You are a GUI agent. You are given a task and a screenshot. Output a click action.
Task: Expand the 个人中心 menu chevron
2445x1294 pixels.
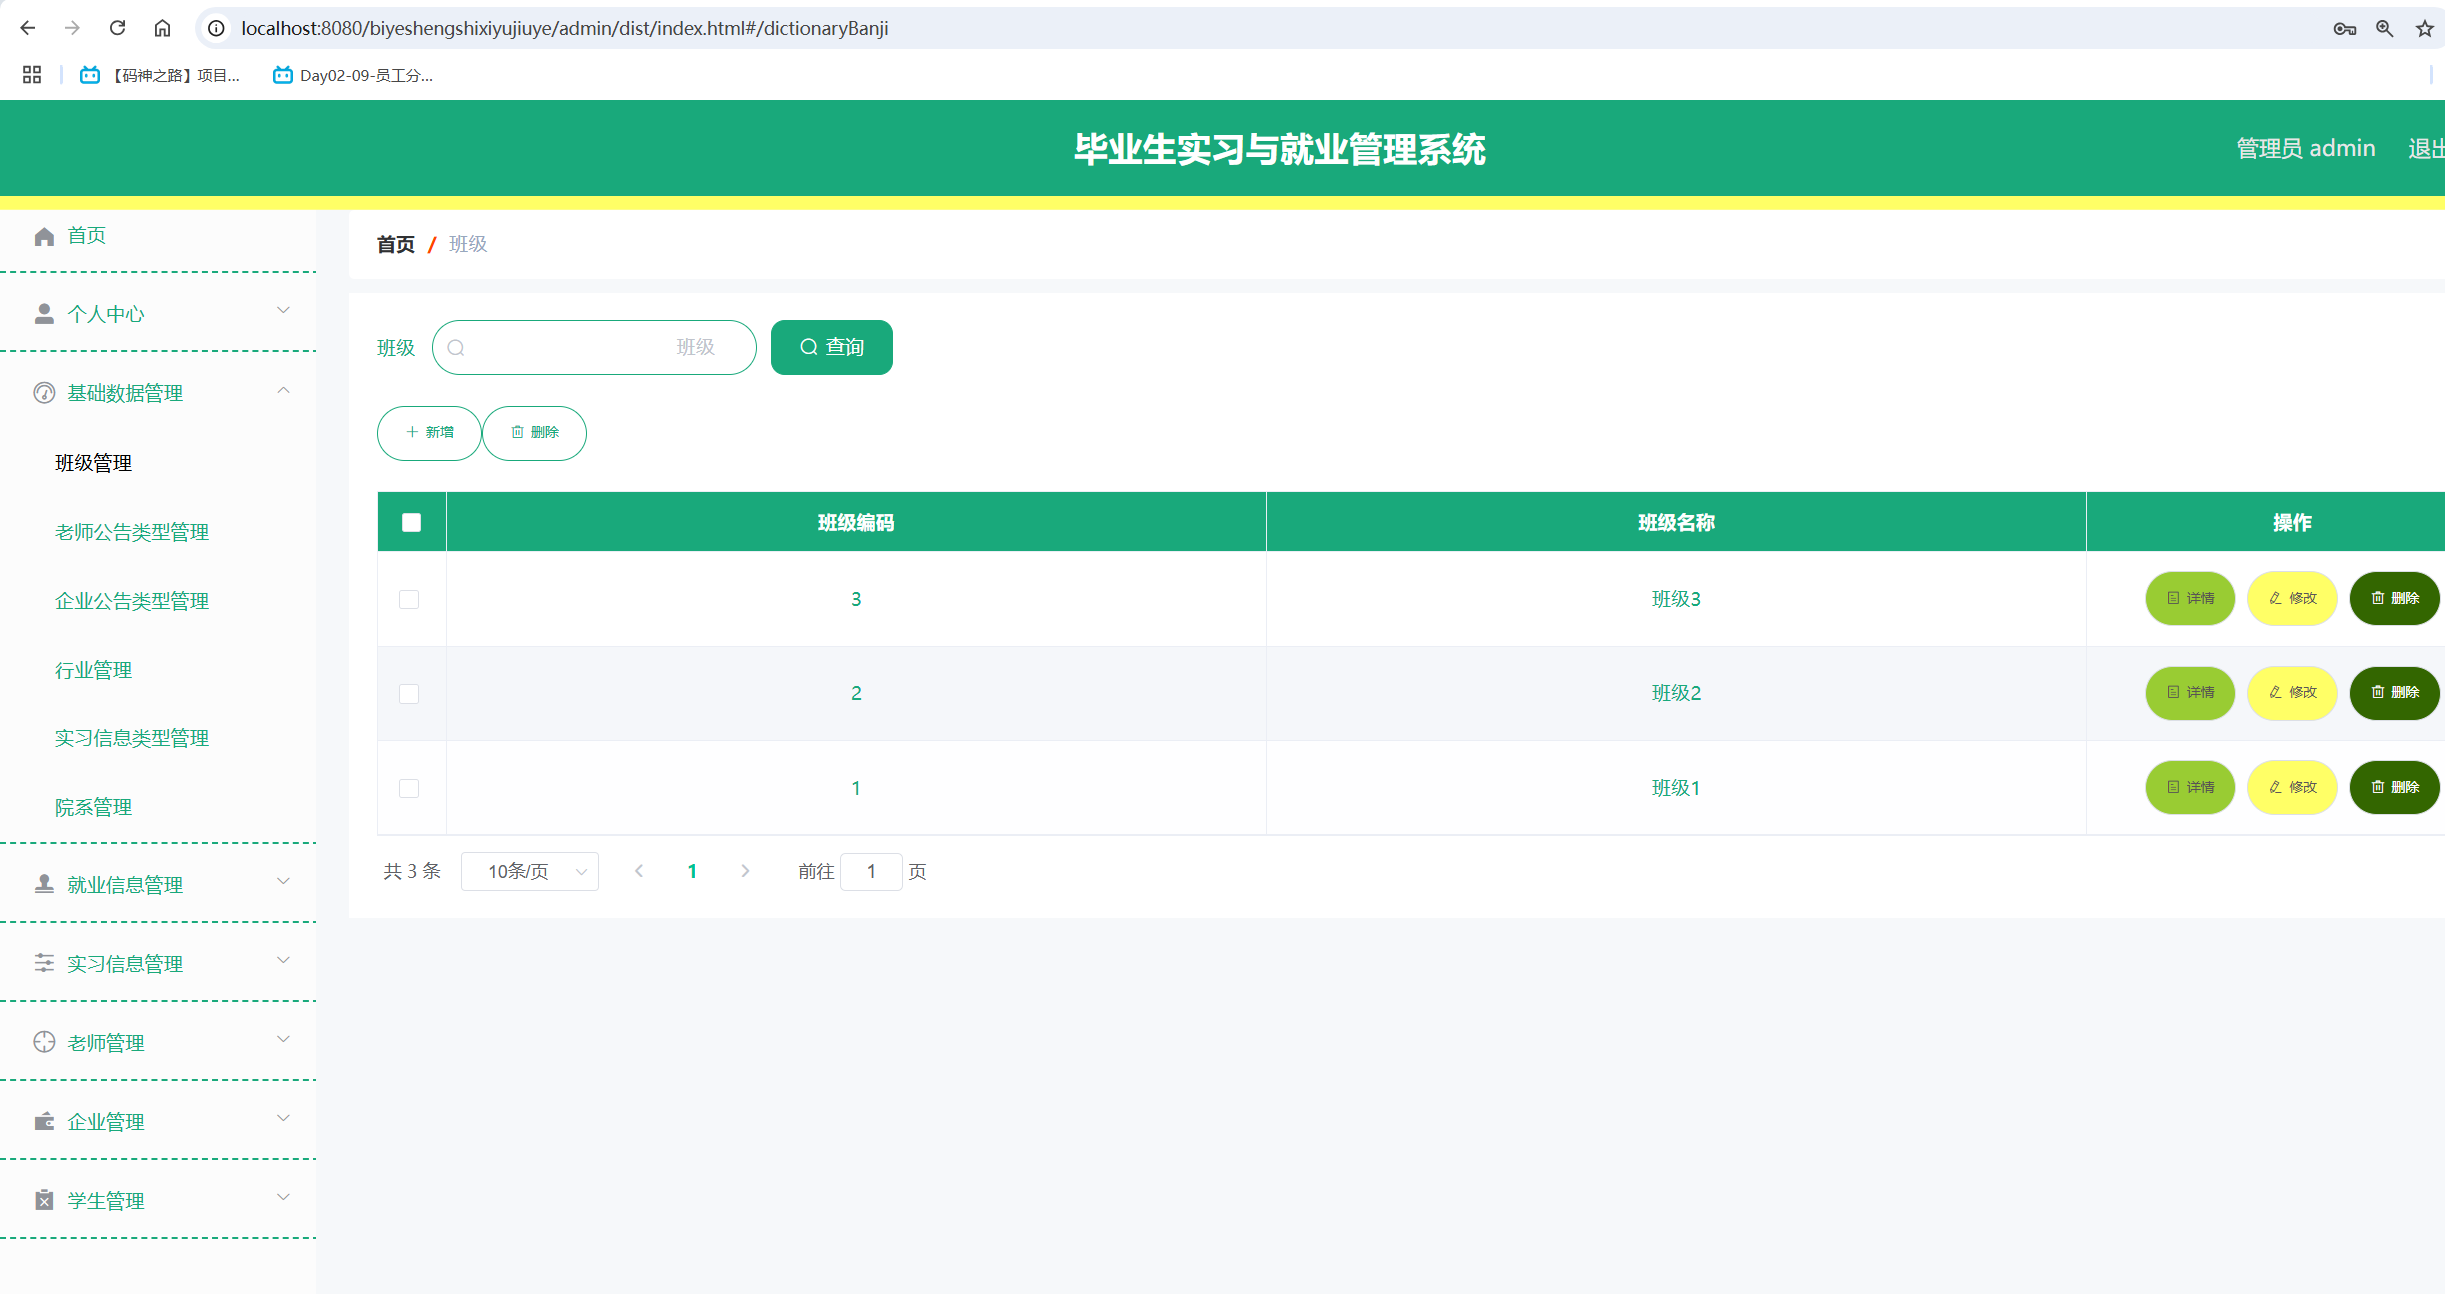pos(284,311)
